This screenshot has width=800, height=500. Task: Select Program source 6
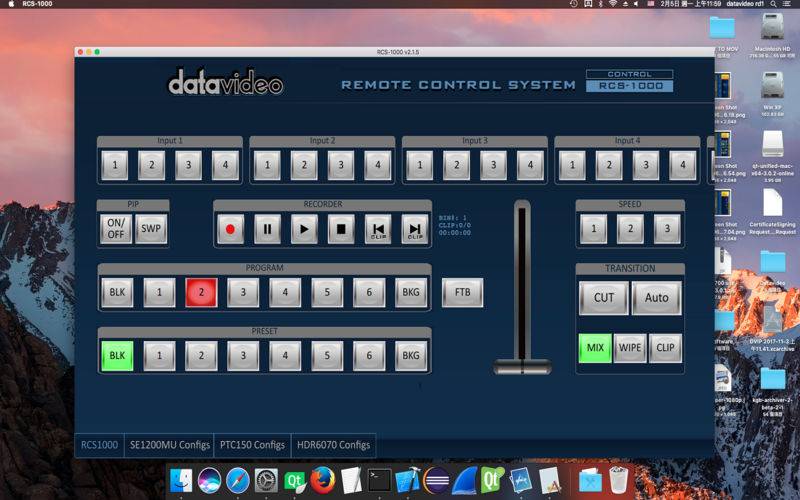pos(369,292)
